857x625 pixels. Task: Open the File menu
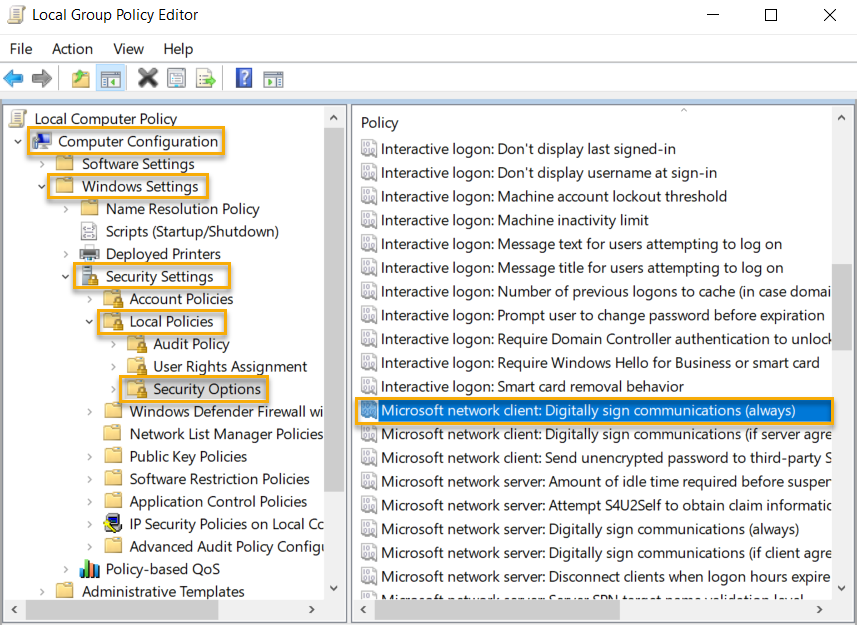pyautogui.click(x=20, y=48)
